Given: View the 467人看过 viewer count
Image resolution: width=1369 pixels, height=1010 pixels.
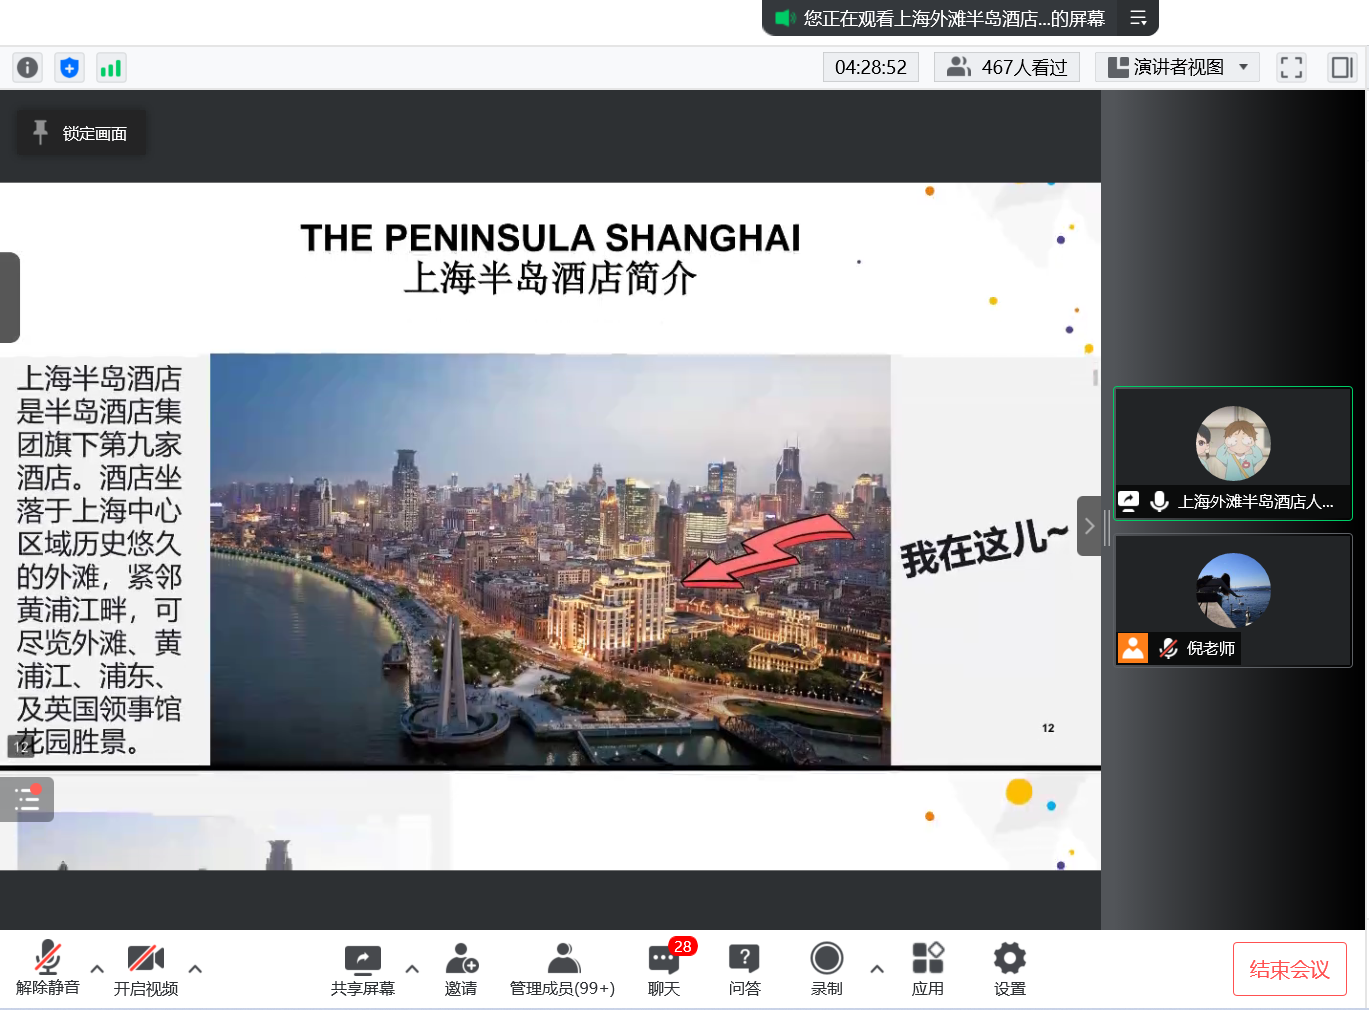Looking at the screenshot, I should pyautogui.click(x=1007, y=67).
